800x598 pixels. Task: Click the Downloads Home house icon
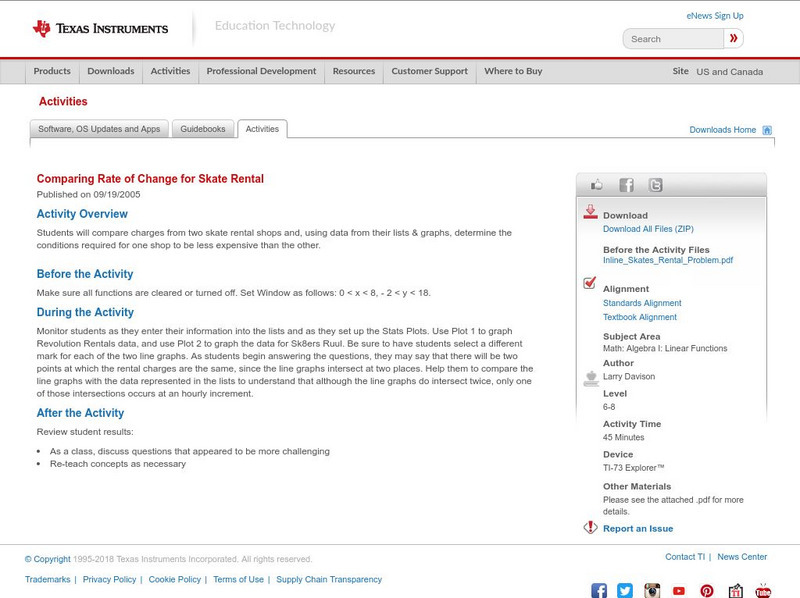point(767,130)
